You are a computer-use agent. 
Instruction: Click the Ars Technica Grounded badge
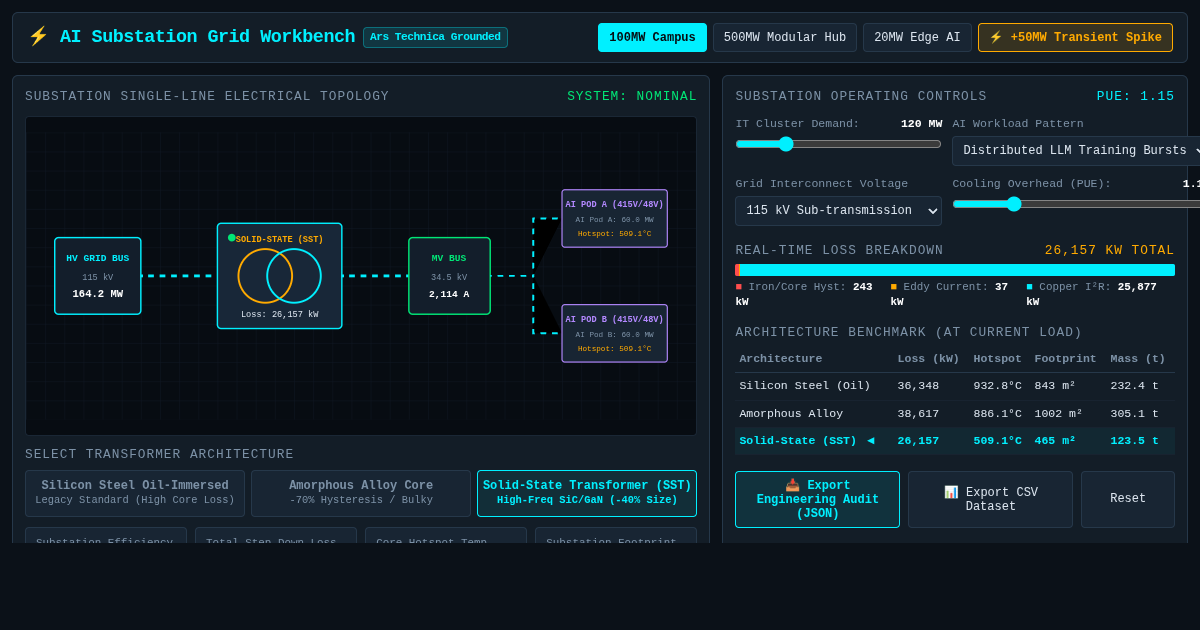pos(435,37)
